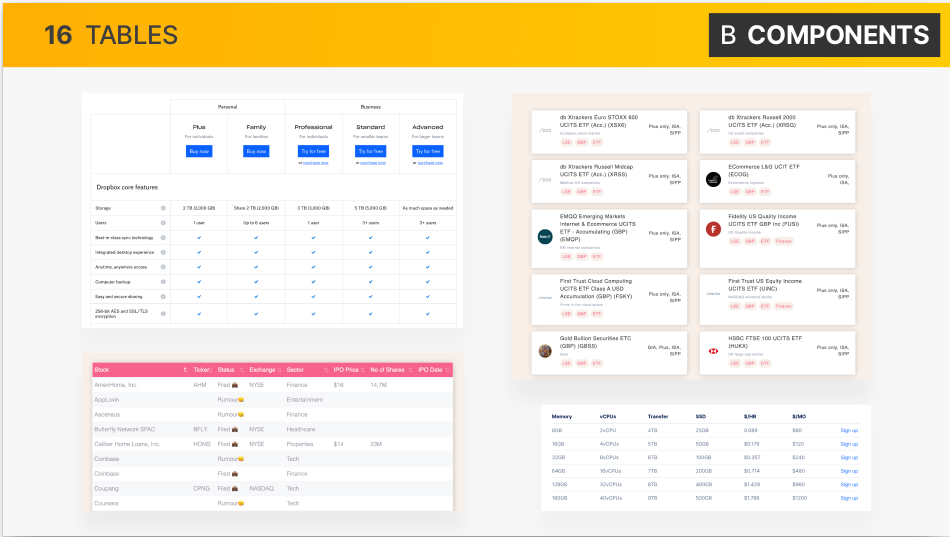Click Buy now under the Family plan
This screenshot has height=537, width=950.
tap(256, 151)
